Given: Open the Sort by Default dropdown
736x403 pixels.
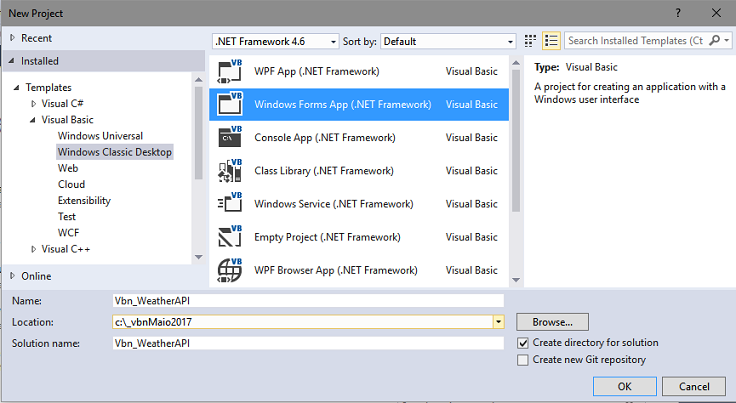Looking at the screenshot, I should [x=448, y=41].
